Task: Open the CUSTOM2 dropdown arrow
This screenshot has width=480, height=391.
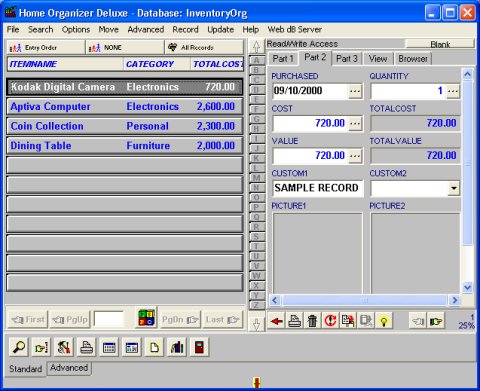Action: (x=453, y=188)
